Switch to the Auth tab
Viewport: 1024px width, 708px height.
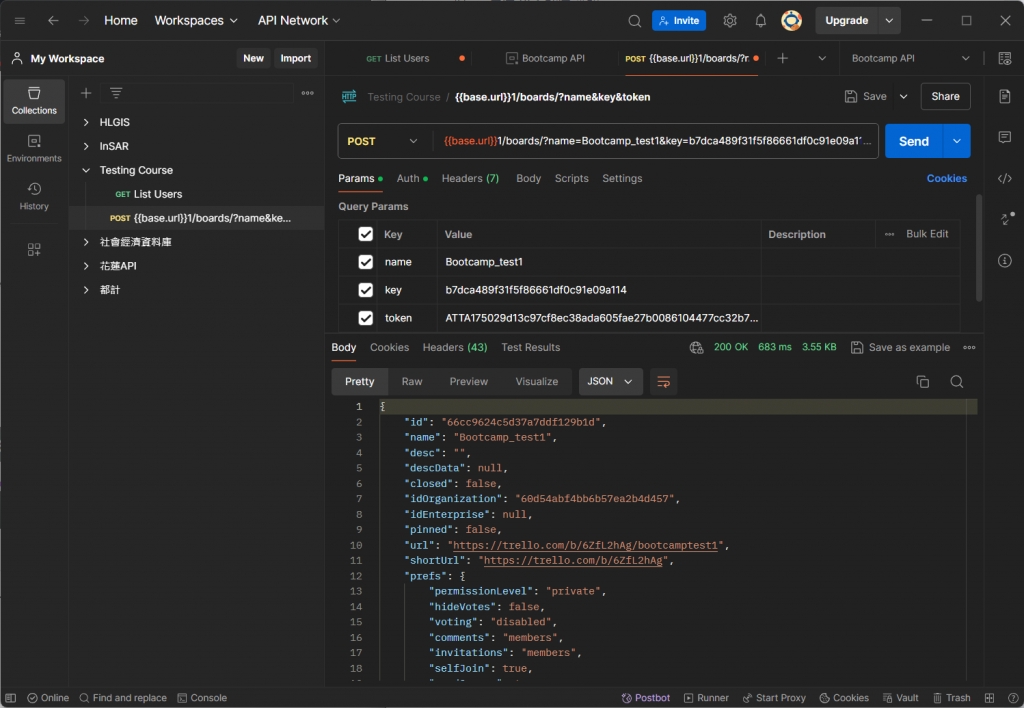click(411, 178)
